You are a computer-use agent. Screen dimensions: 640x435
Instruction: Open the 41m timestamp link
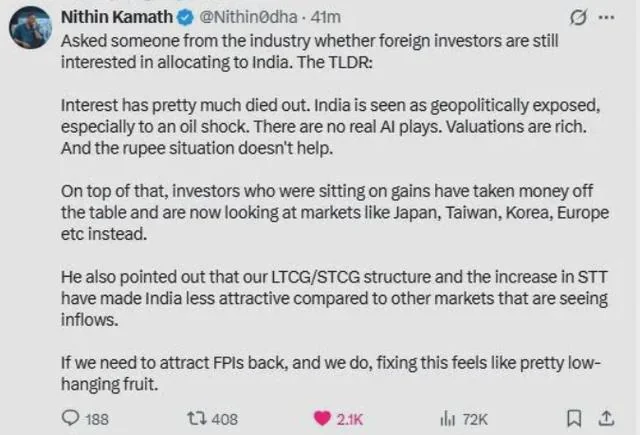[326, 17]
